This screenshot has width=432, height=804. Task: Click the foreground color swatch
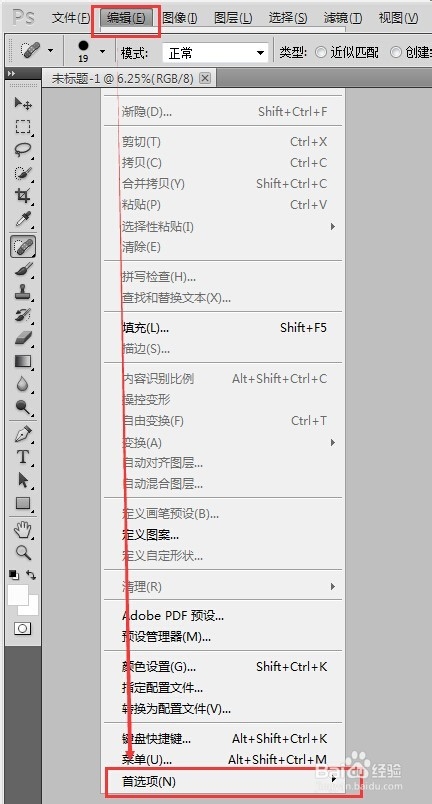coord(17,595)
